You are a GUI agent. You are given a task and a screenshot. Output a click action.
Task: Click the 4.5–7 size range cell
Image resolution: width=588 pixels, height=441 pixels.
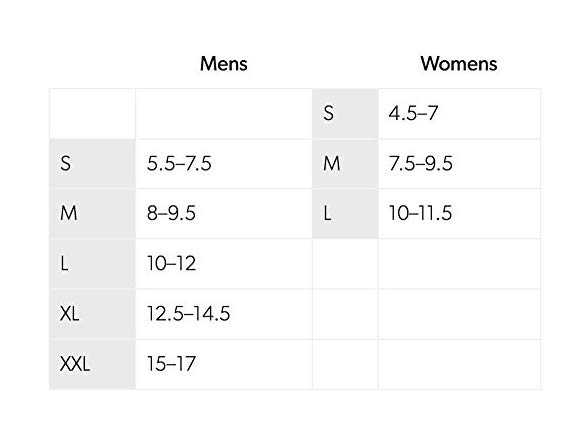pos(459,114)
